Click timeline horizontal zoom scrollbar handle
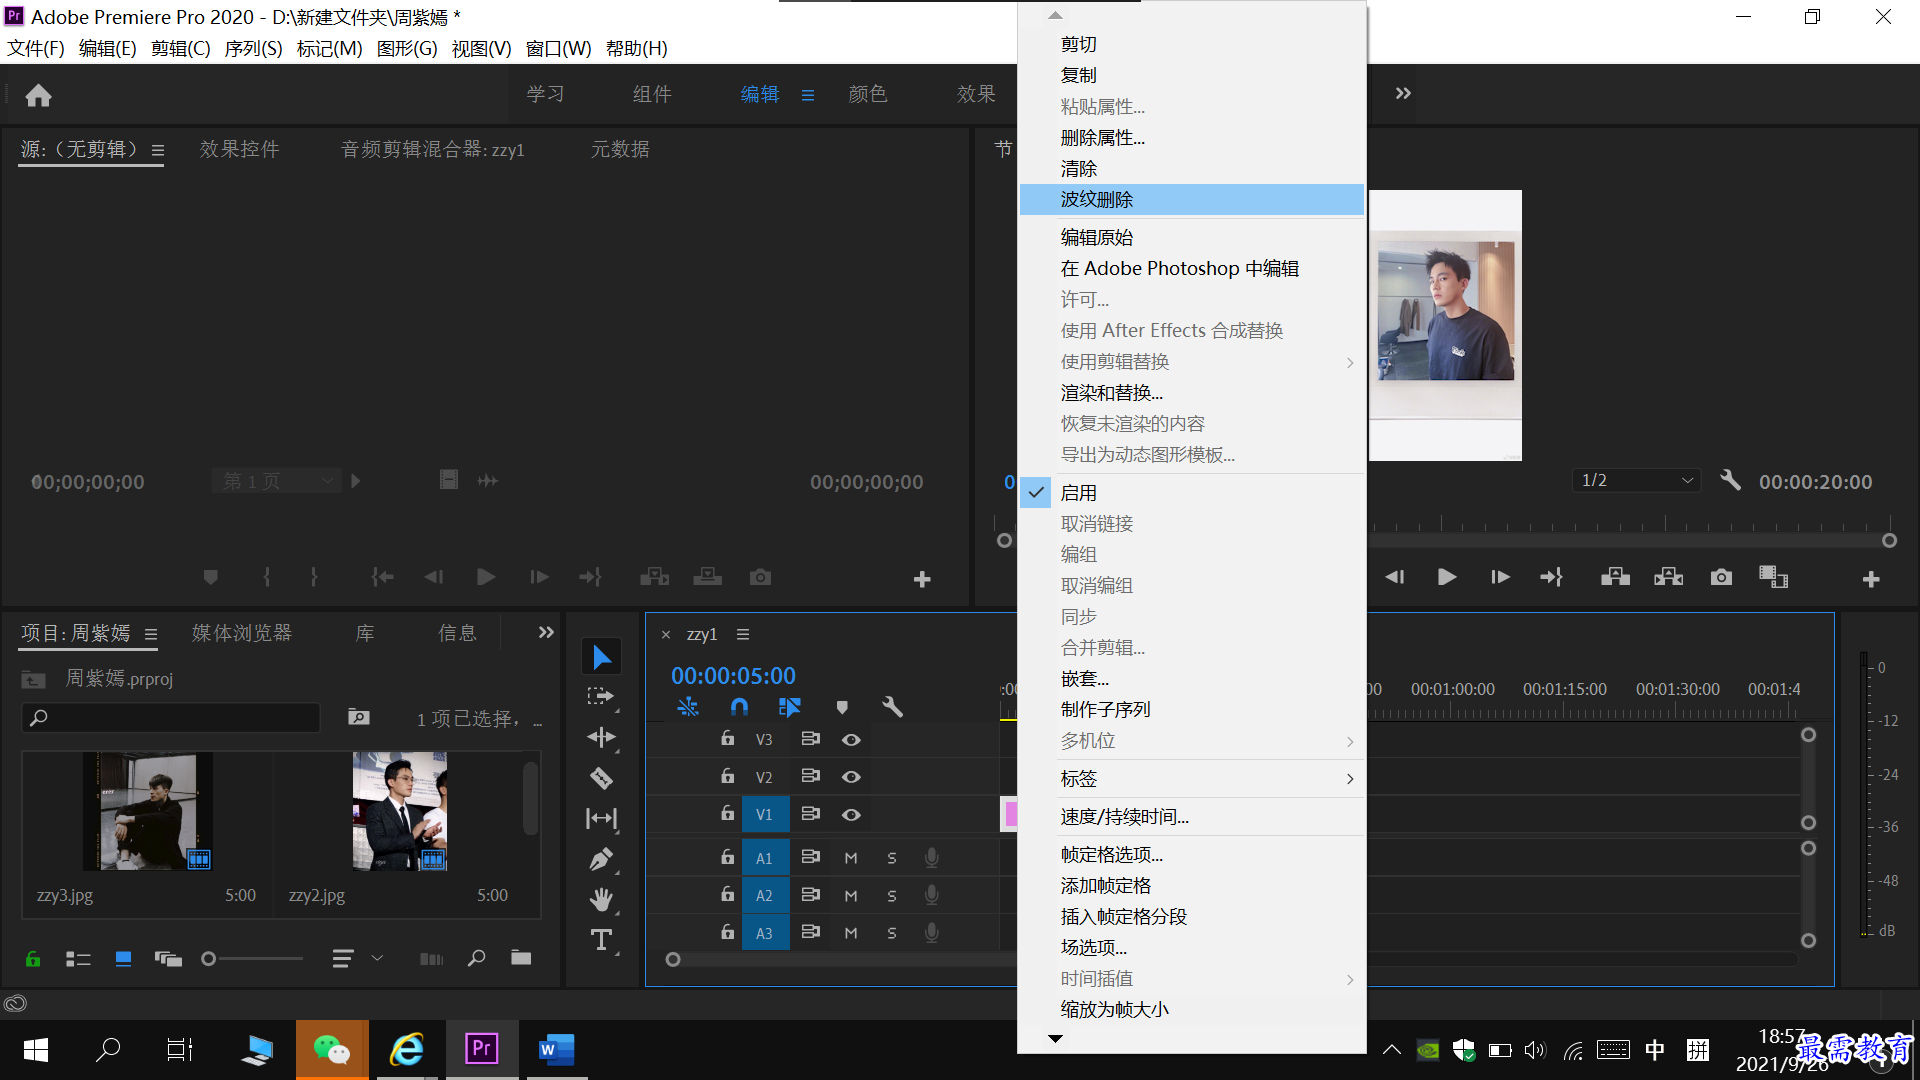 (673, 960)
